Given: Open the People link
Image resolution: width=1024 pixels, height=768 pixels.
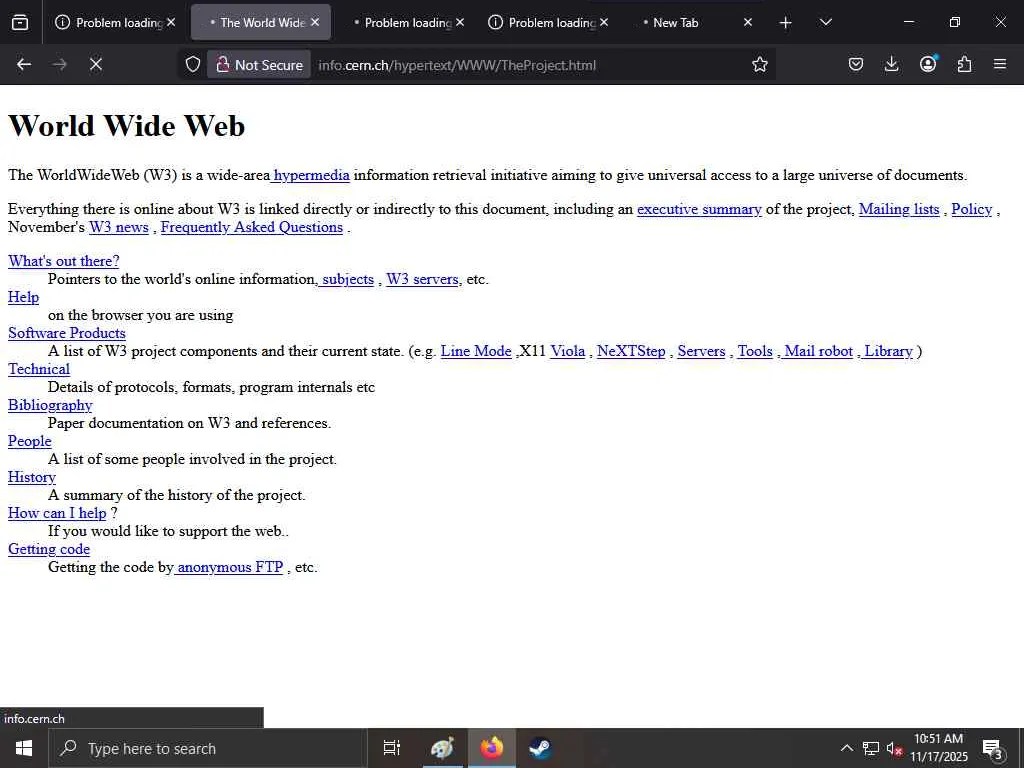Looking at the screenshot, I should click(29, 441).
